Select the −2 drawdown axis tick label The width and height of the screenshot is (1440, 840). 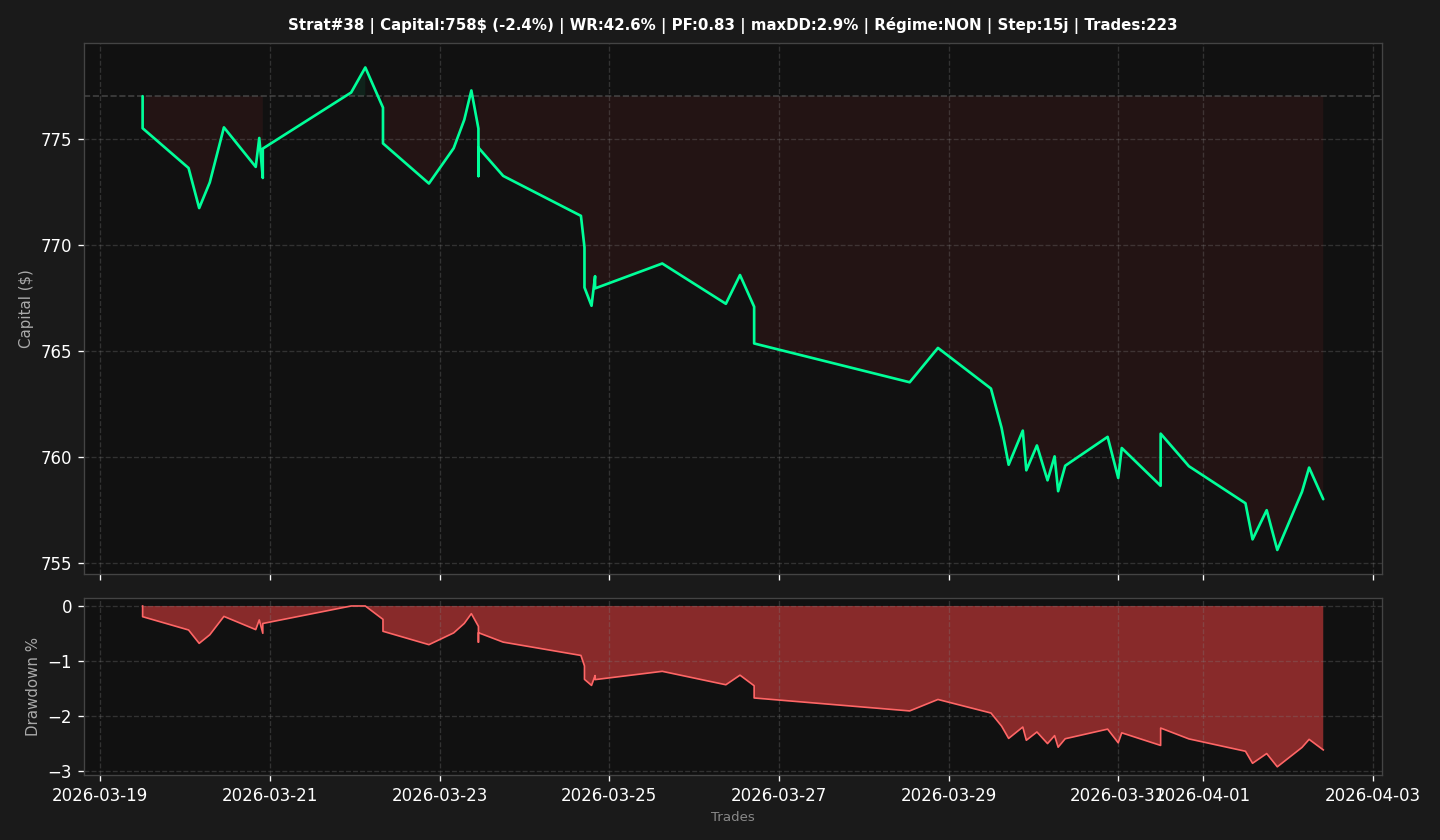tap(61, 717)
